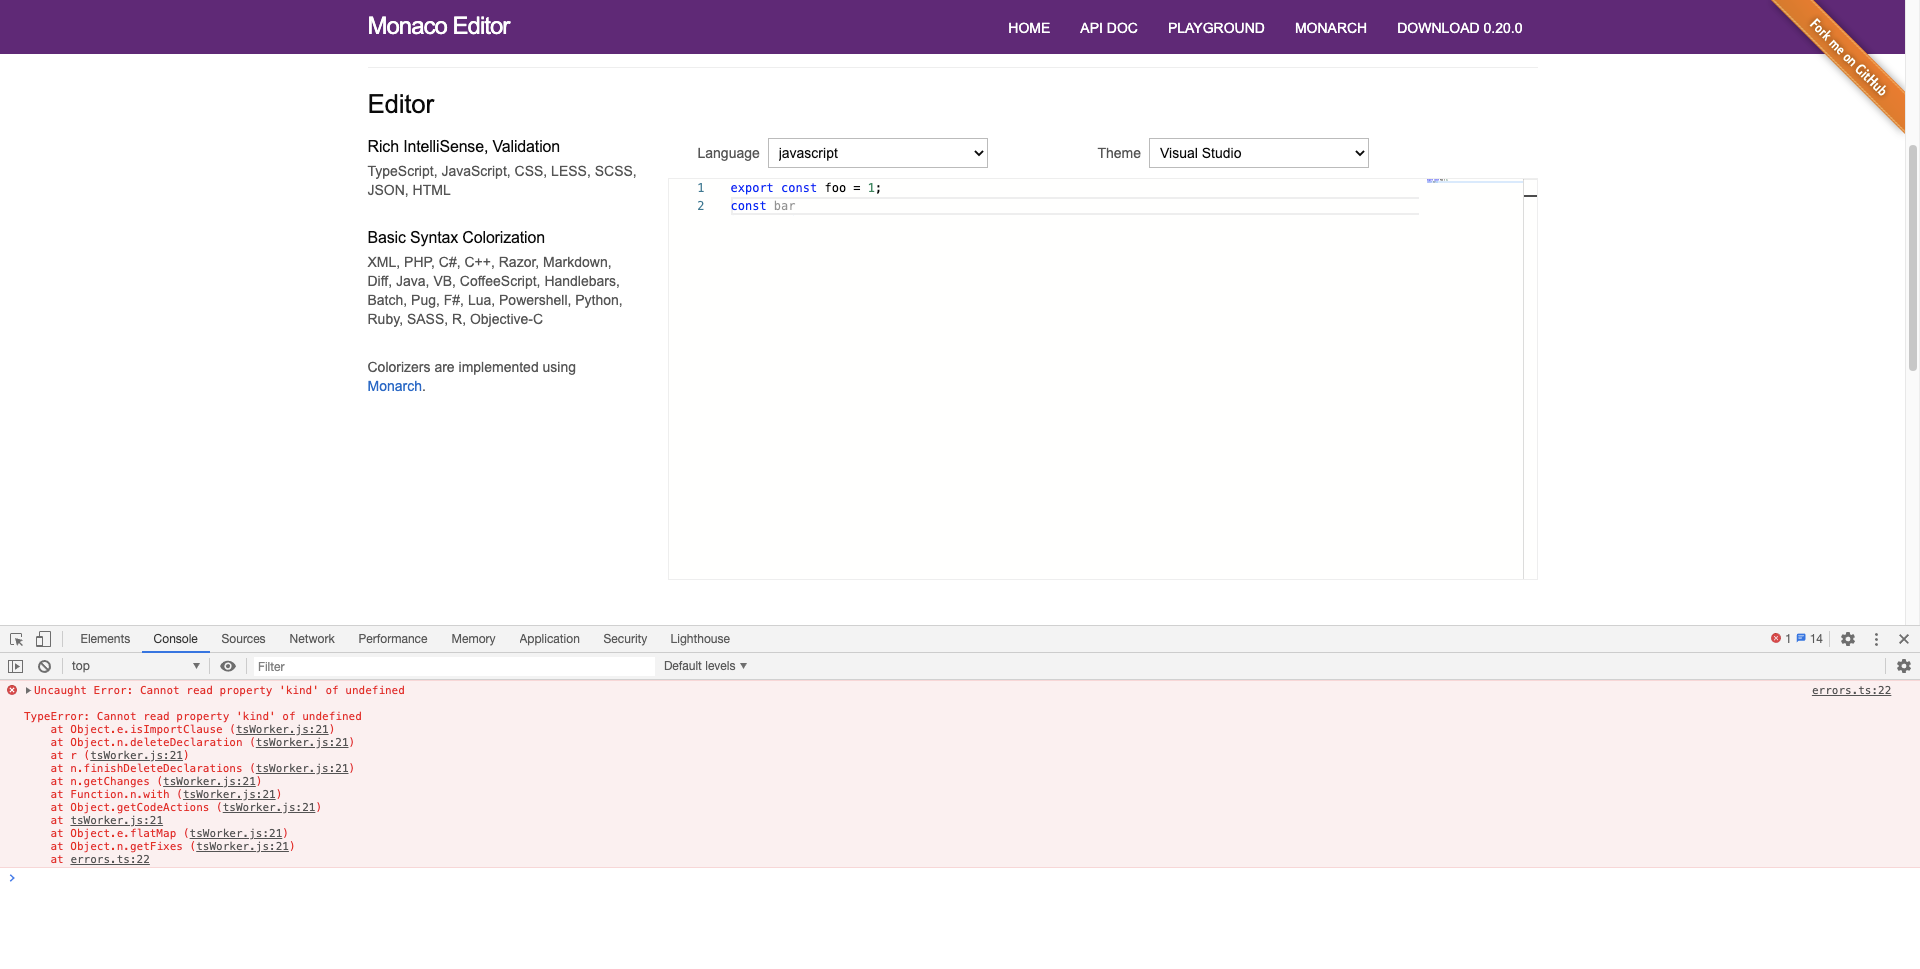Click the console prompt input line
The width and height of the screenshot is (1920, 969).
click(x=960, y=878)
